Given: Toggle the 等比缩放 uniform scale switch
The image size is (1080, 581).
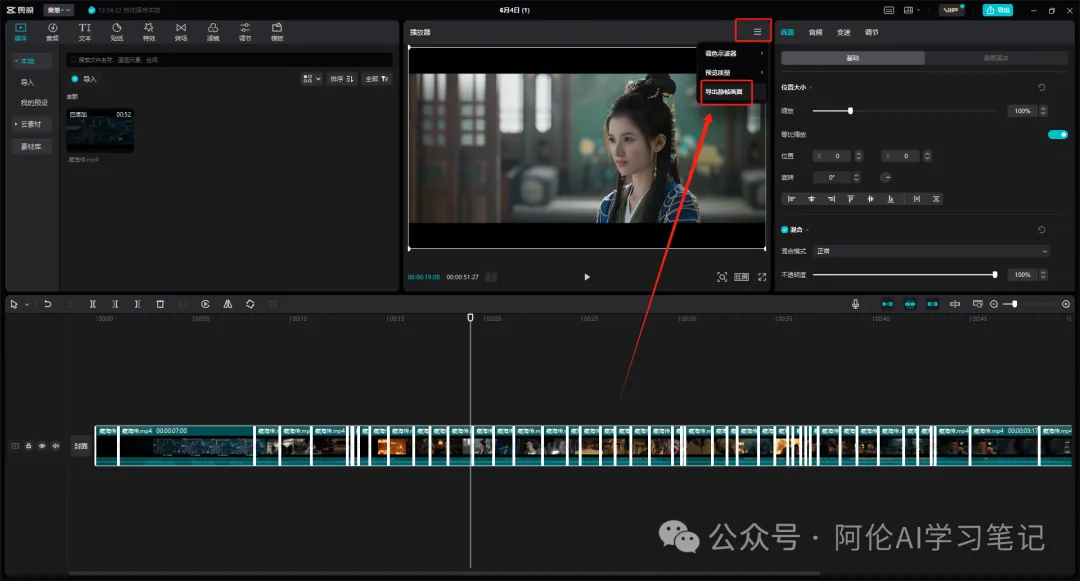Looking at the screenshot, I should point(1057,134).
